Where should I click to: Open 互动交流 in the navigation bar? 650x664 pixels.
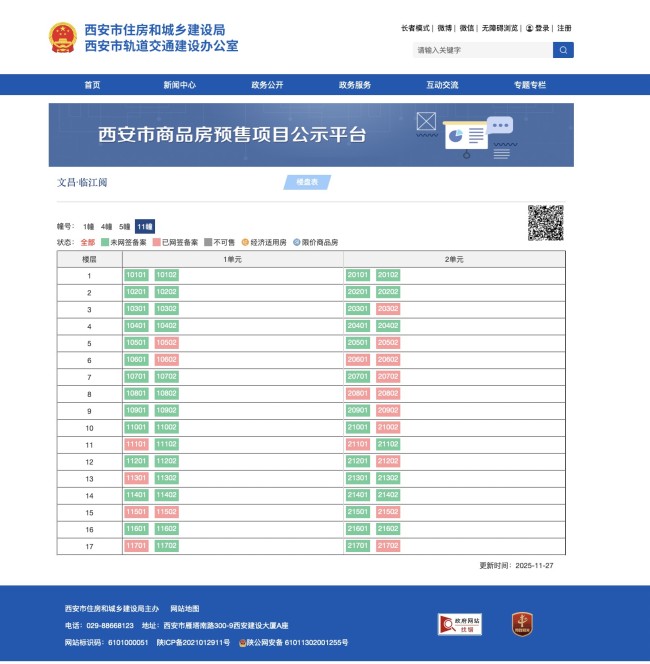tap(442, 85)
